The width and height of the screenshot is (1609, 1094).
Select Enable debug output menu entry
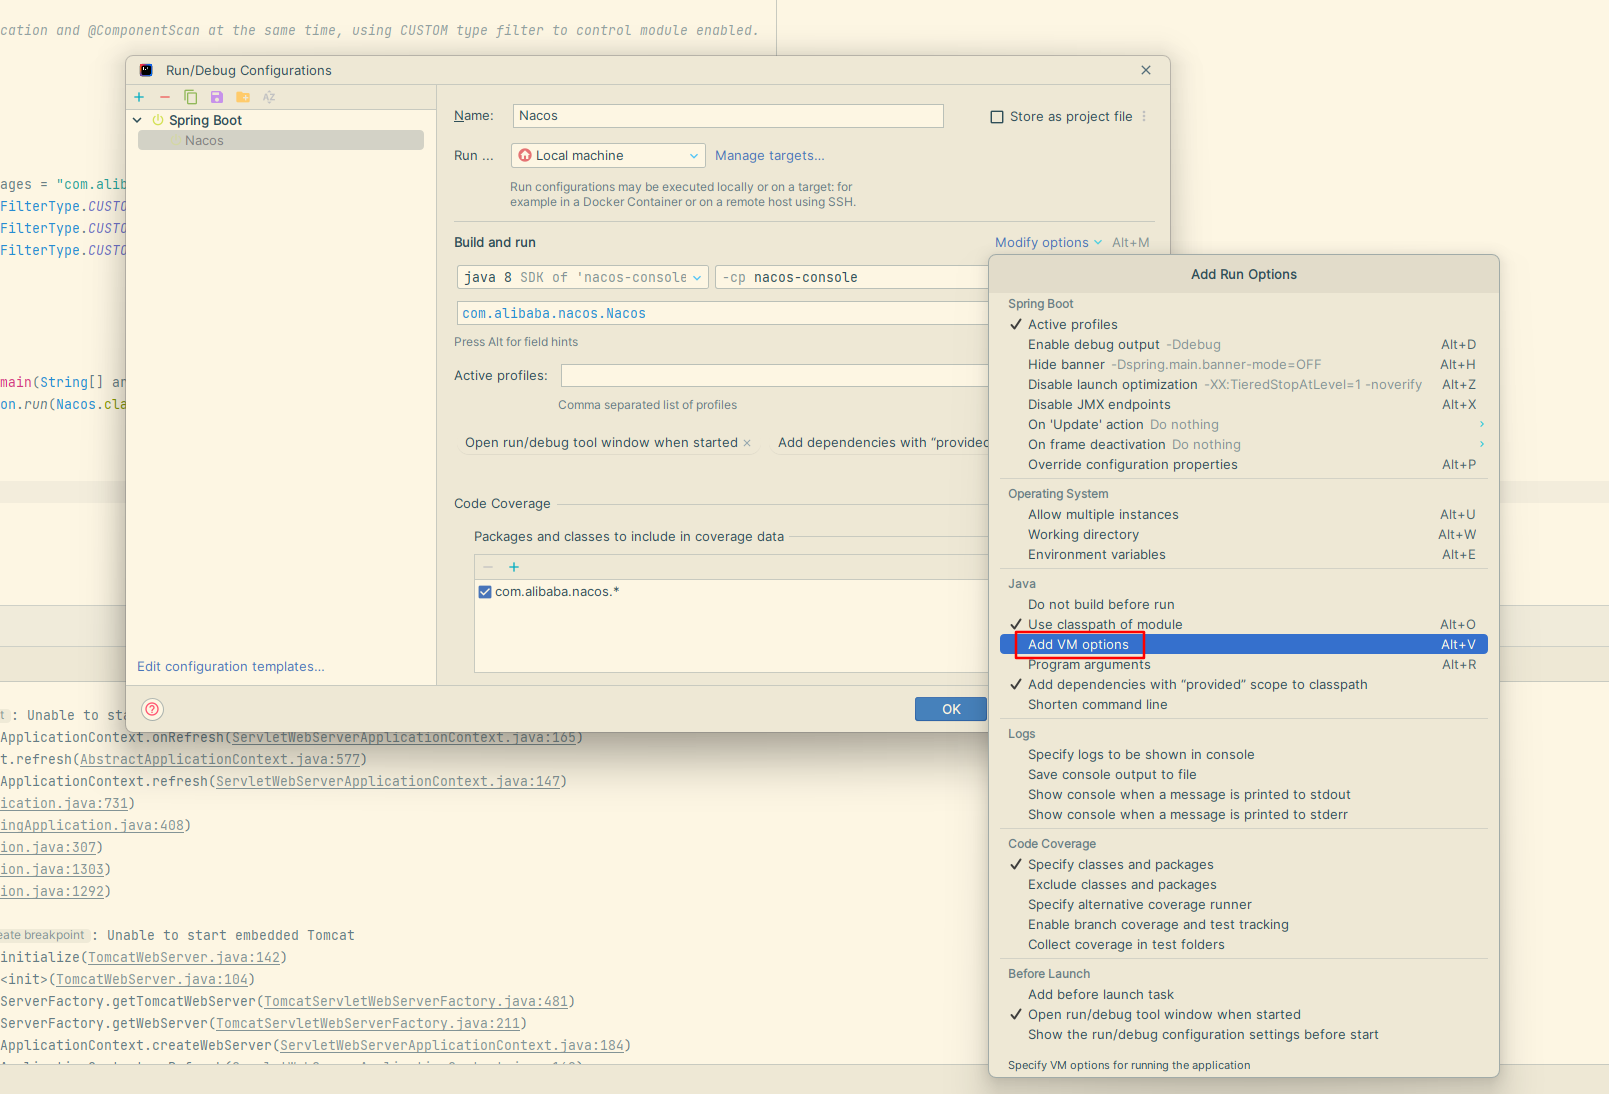(x=1244, y=344)
